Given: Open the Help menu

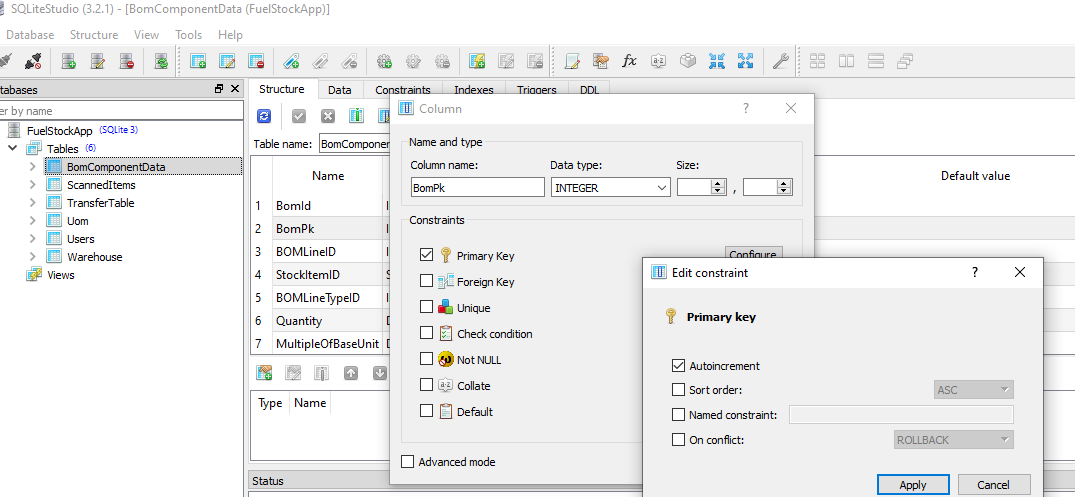Looking at the screenshot, I should [x=230, y=34].
